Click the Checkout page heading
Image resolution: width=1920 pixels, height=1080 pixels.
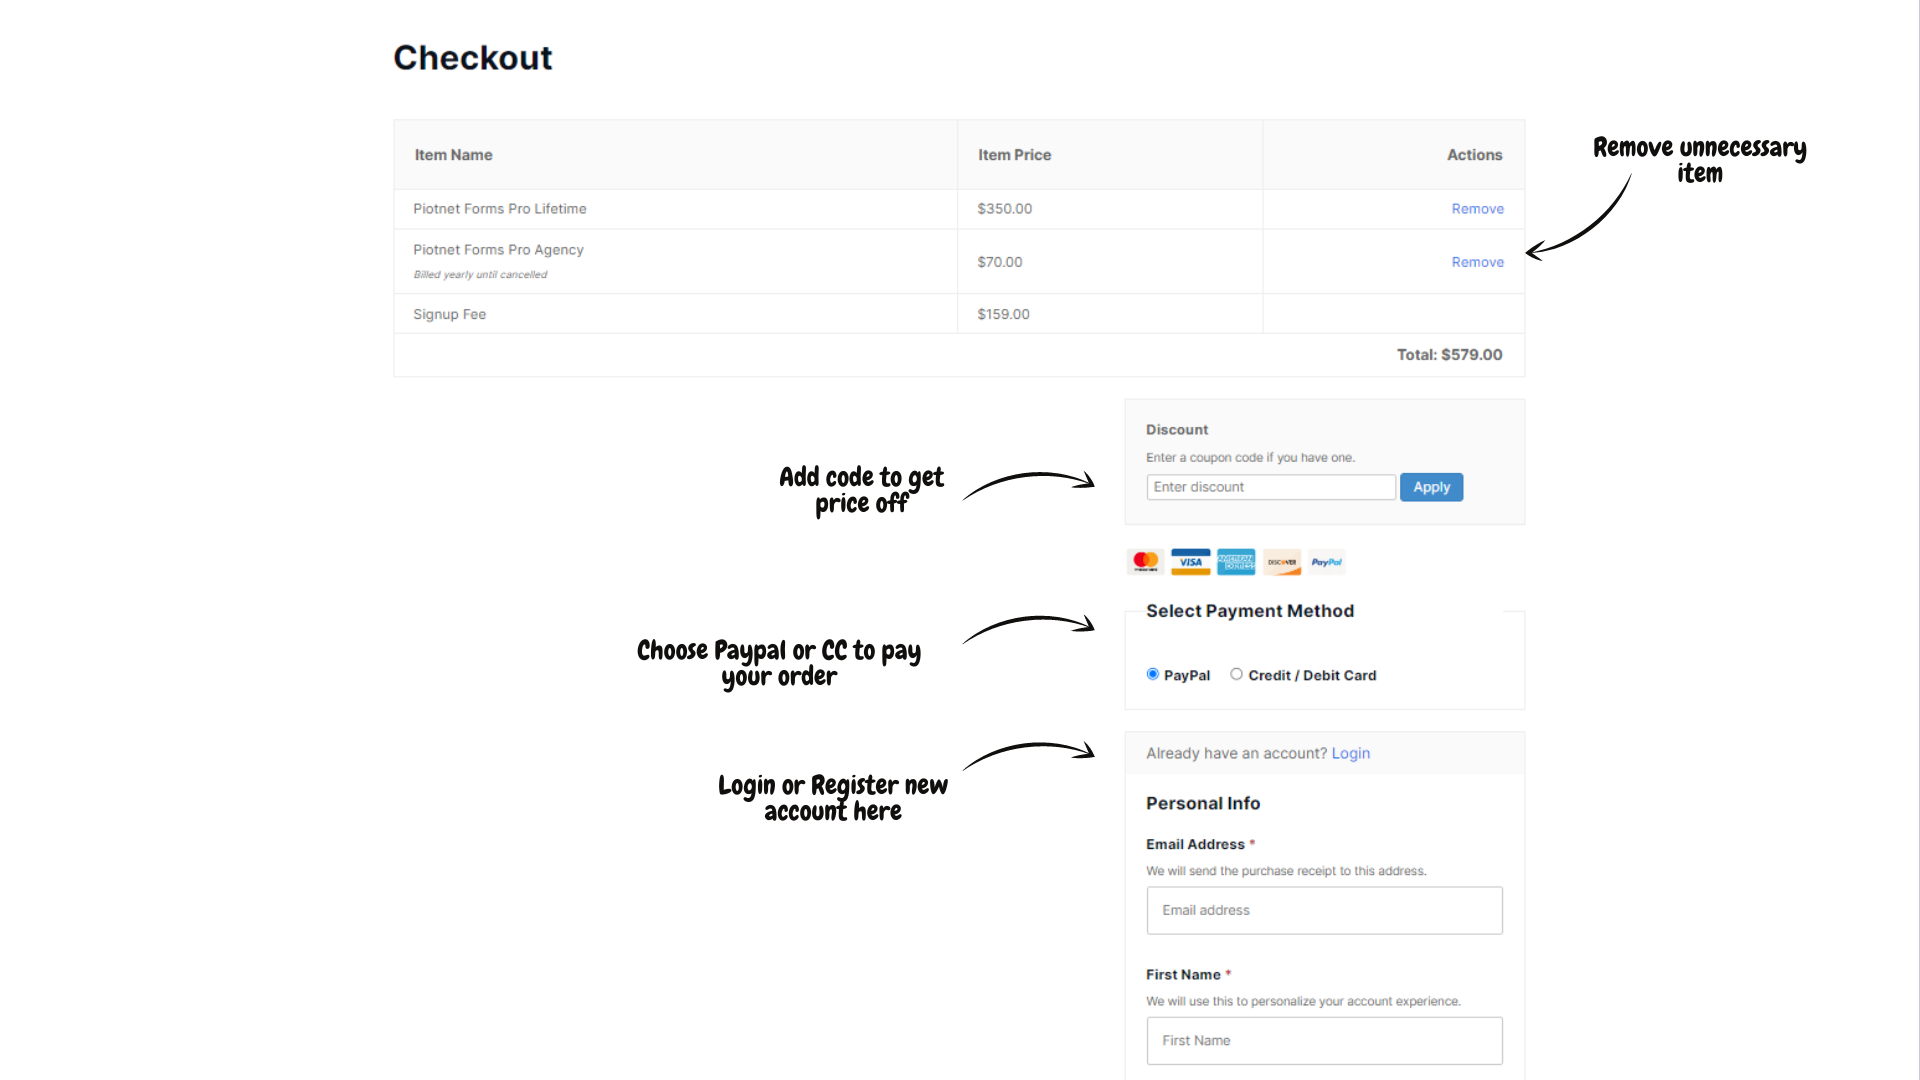[x=472, y=58]
